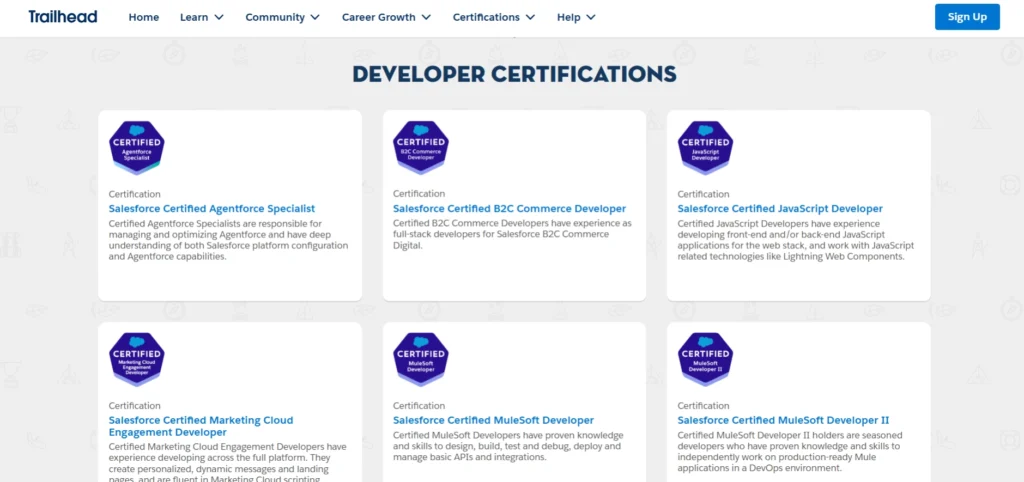Click the MuleSoft Developer II description text
Viewport: 1024px width, 482px height.
pyautogui.click(x=790, y=452)
